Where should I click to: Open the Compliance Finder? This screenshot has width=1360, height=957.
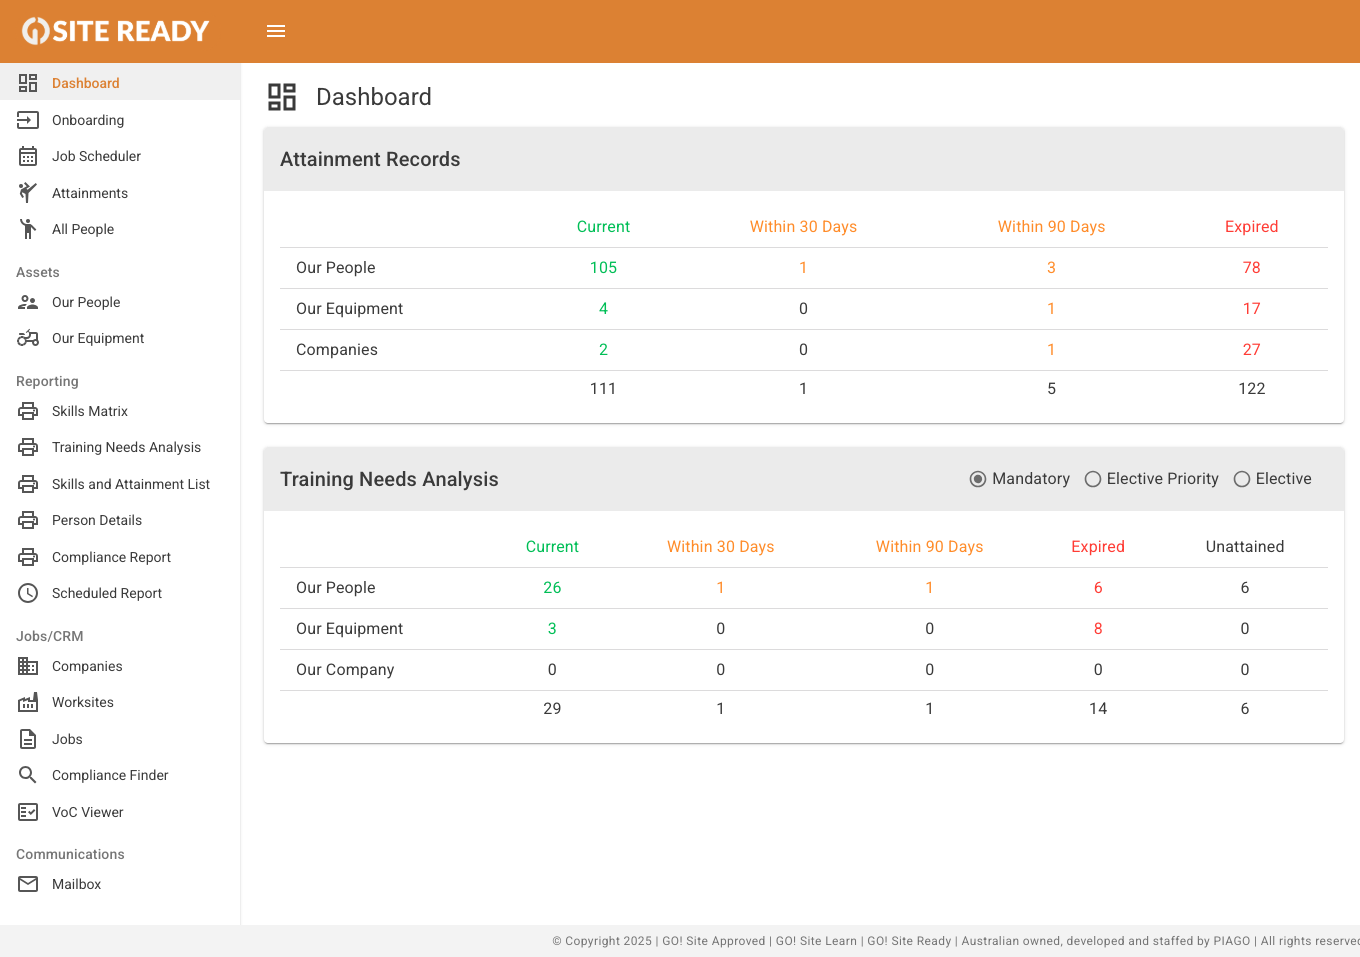click(x=120, y=775)
